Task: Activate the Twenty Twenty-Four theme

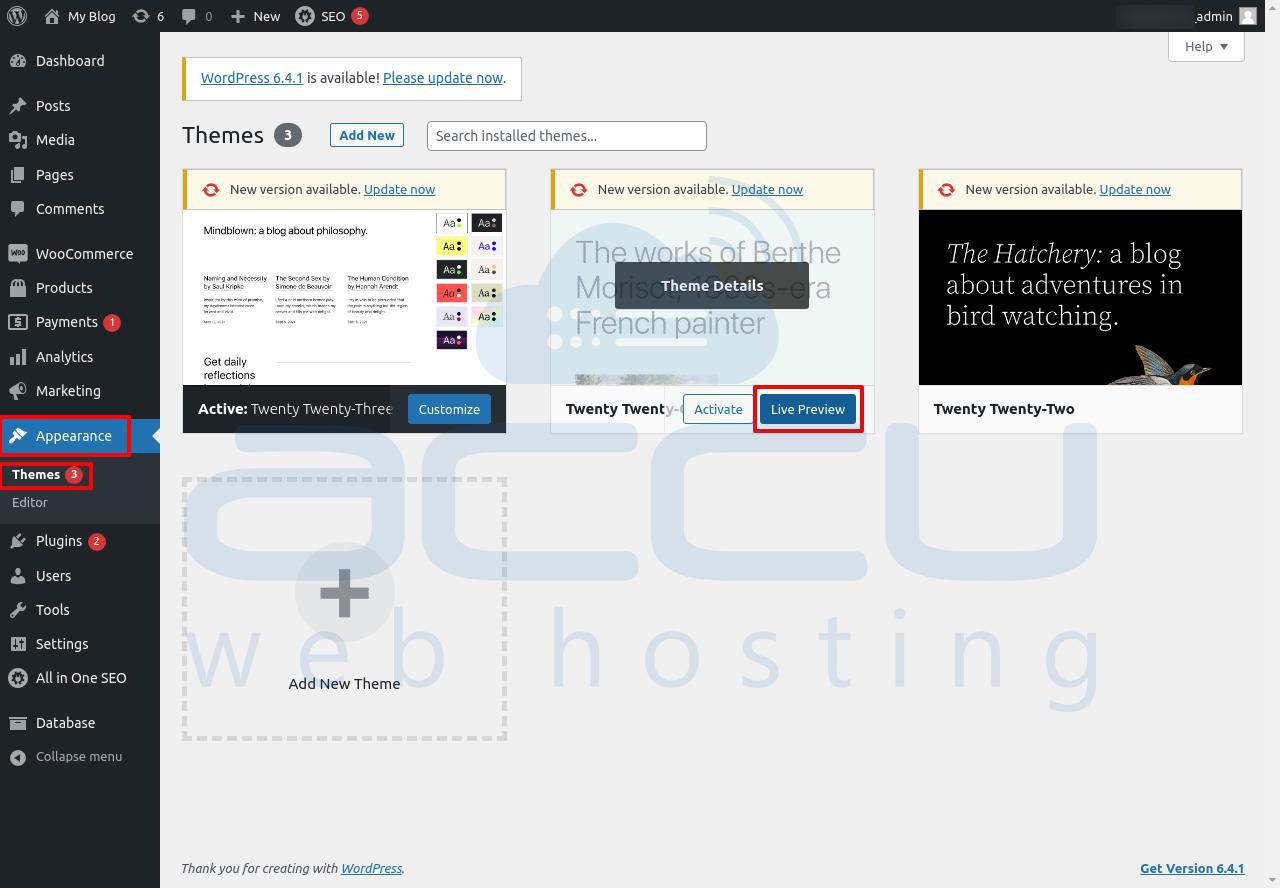Action: click(718, 409)
